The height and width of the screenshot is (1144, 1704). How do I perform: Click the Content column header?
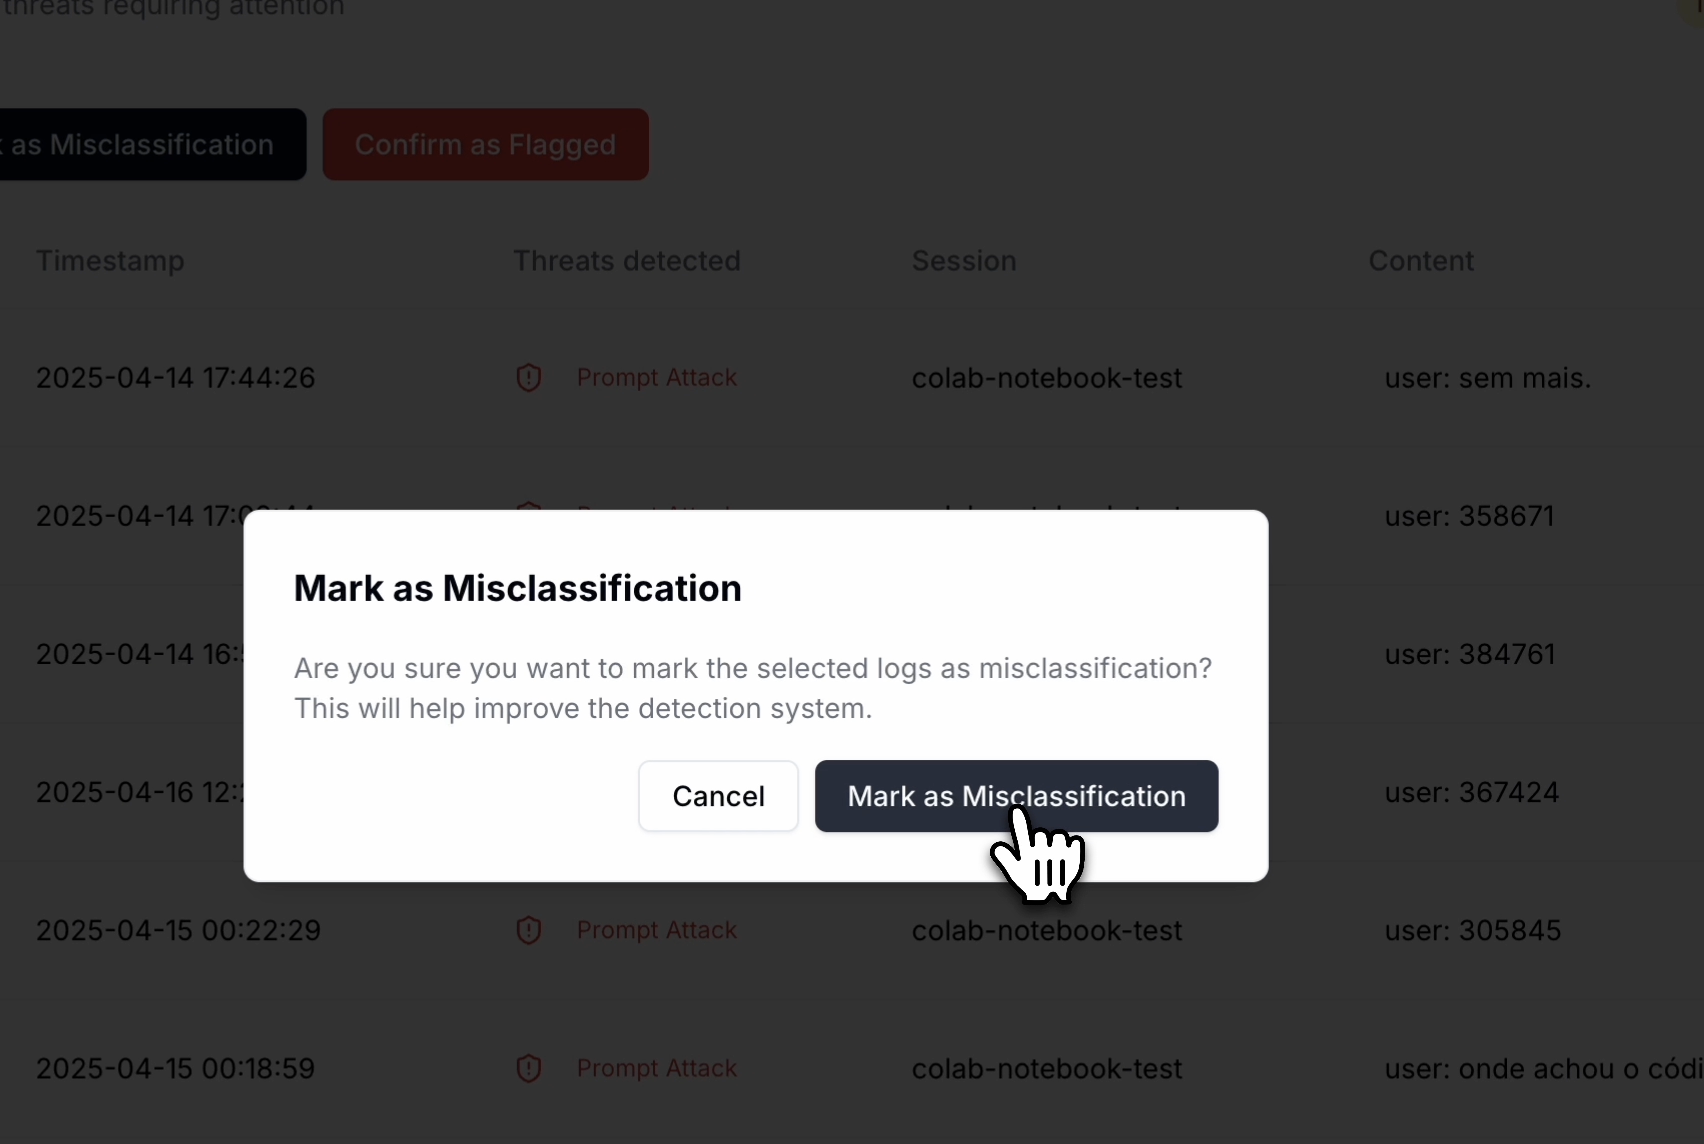pos(1421,261)
